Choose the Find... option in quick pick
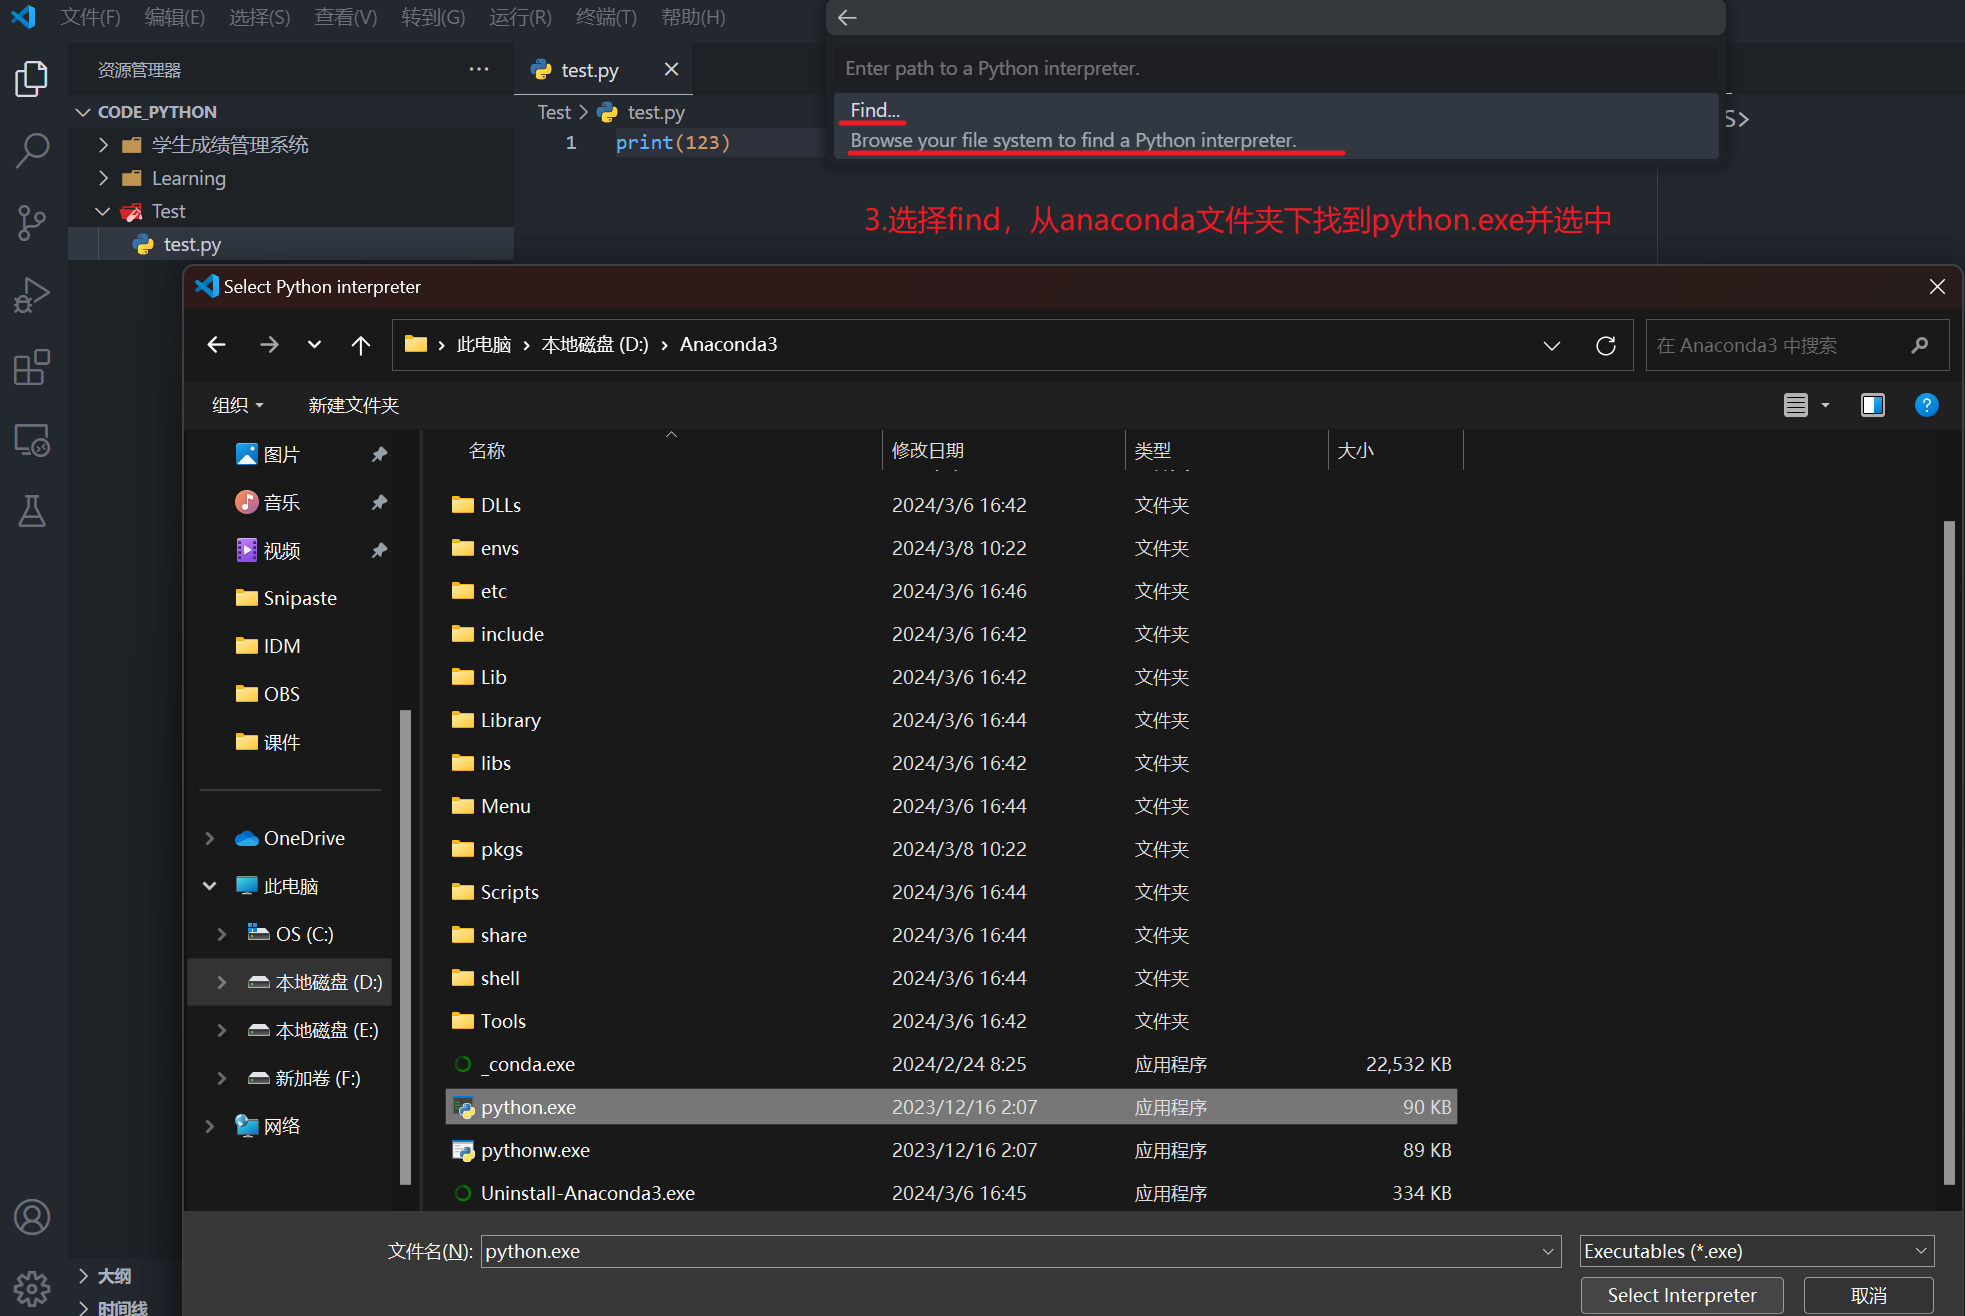This screenshot has height=1316, width=1965. [1276, 125]
